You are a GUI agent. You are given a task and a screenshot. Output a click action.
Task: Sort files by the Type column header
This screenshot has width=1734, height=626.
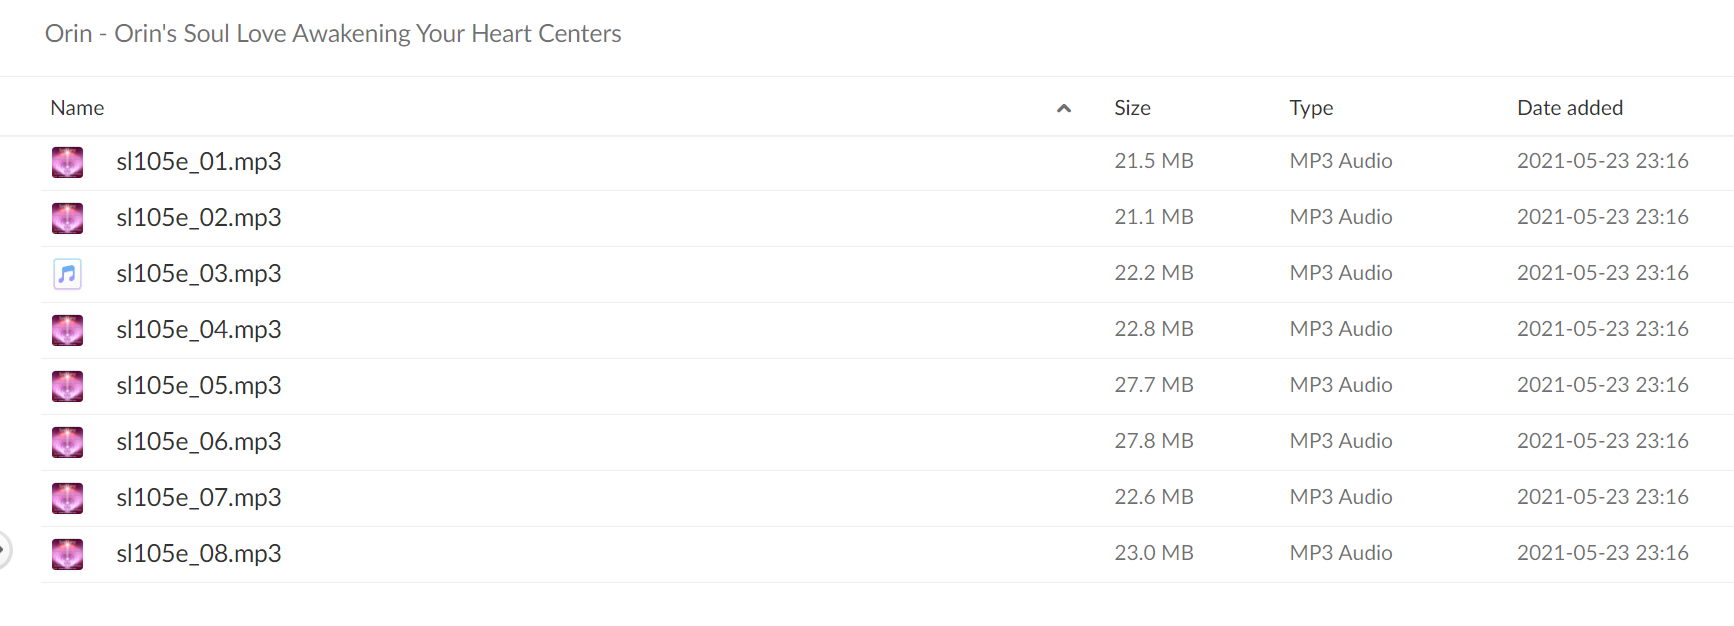(x=1311, y=108)
